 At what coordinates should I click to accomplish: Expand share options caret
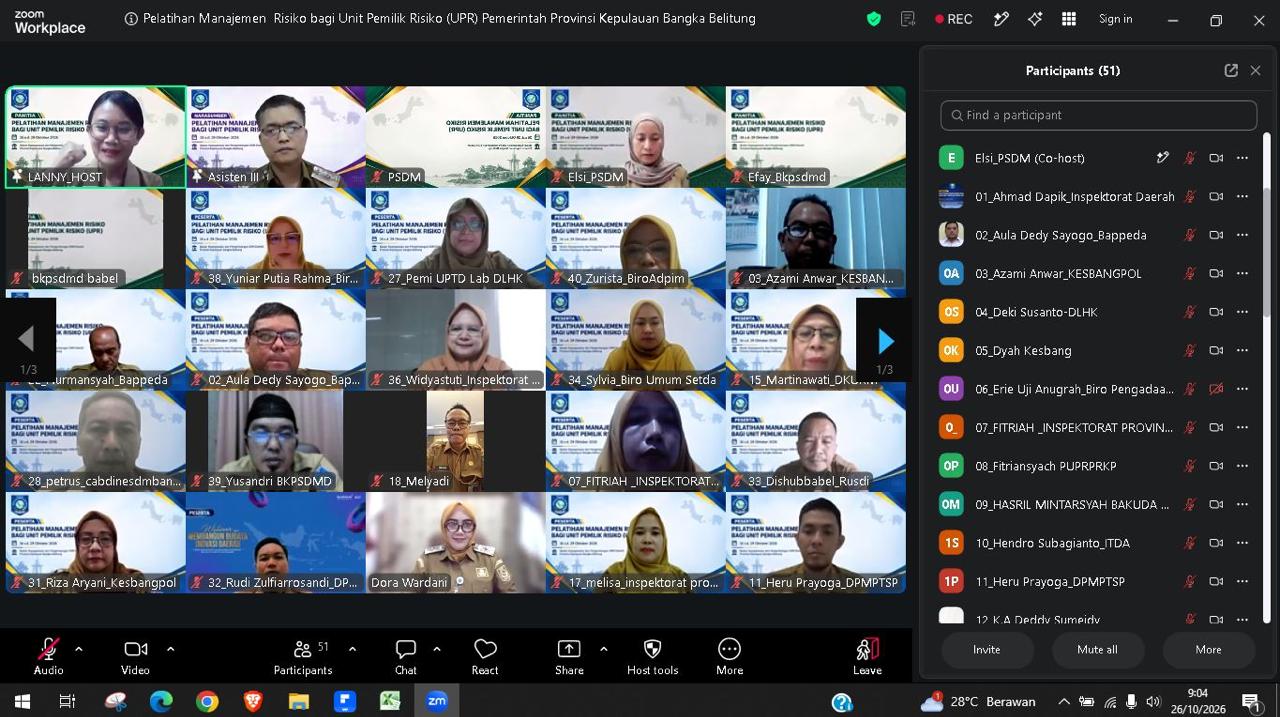point(603,649)
